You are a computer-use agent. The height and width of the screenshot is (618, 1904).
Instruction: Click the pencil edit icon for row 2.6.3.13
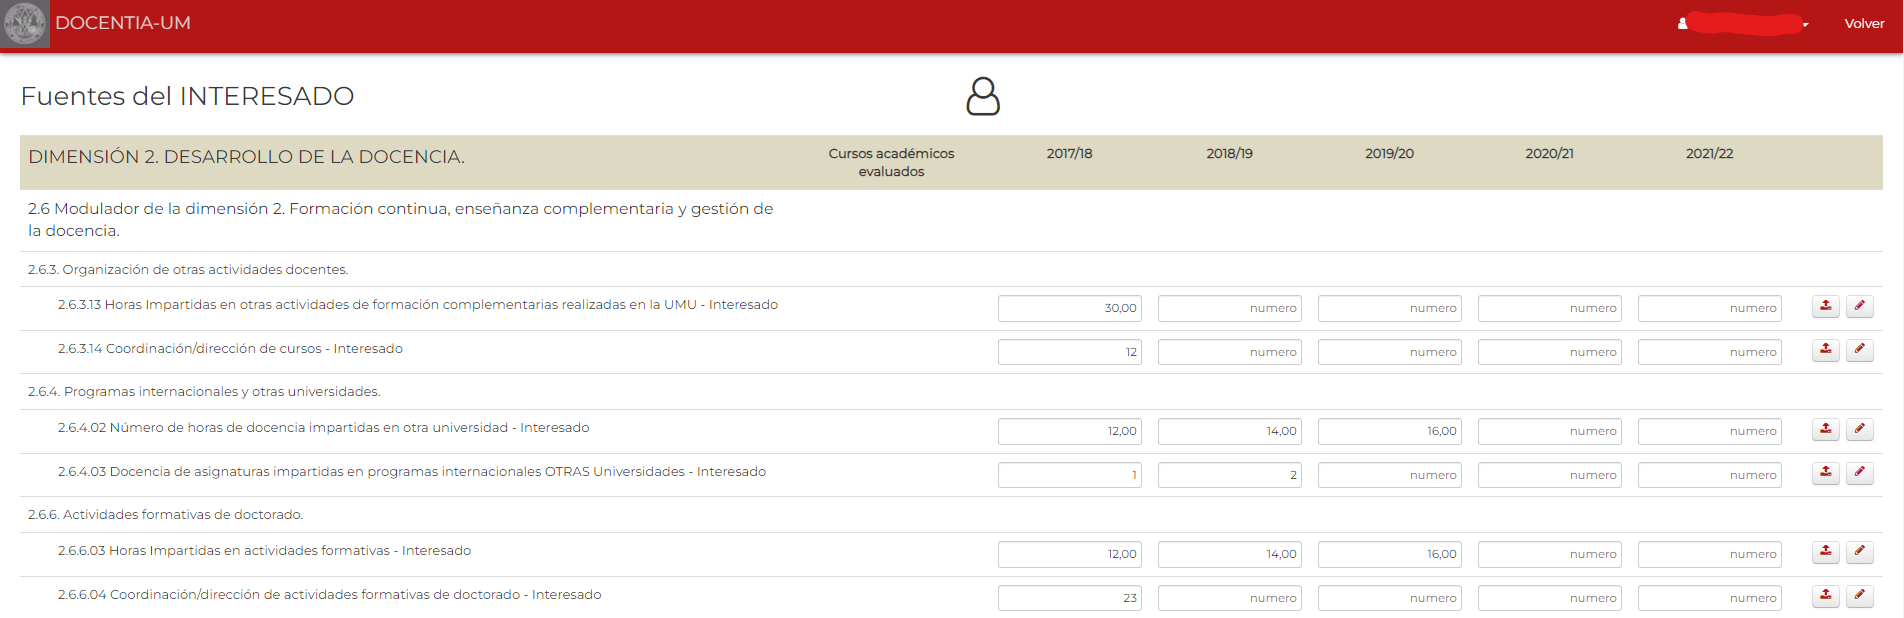pos(1859,306)
